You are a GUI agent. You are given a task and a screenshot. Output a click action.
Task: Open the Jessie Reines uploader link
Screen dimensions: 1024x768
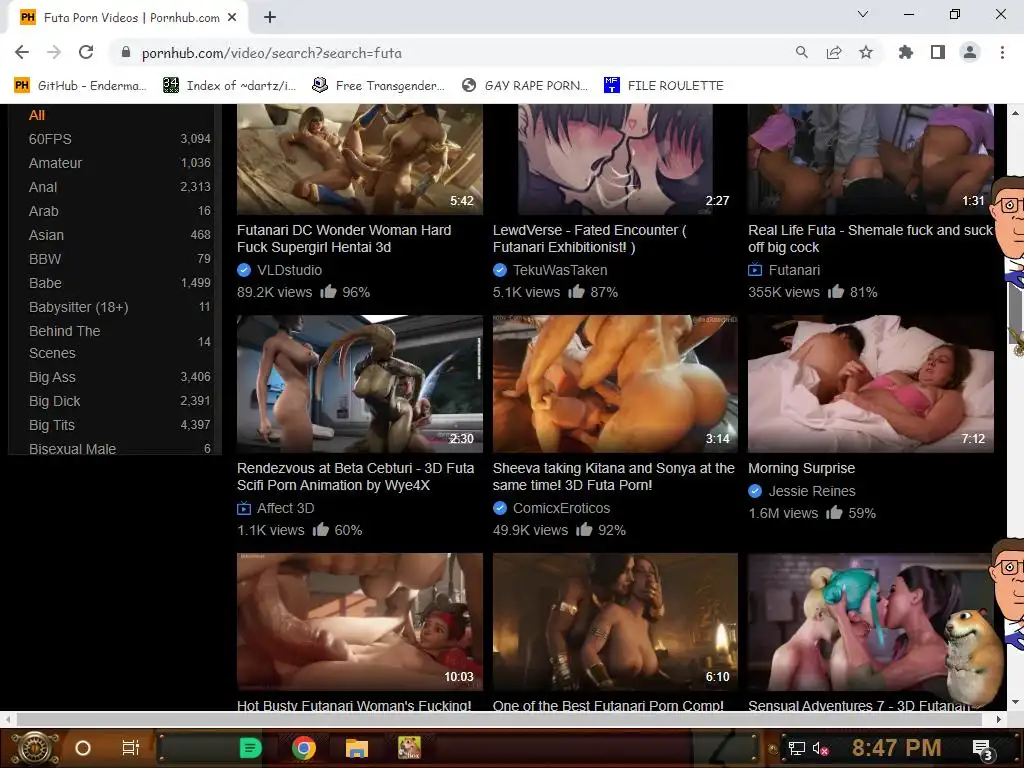point(812,490)
